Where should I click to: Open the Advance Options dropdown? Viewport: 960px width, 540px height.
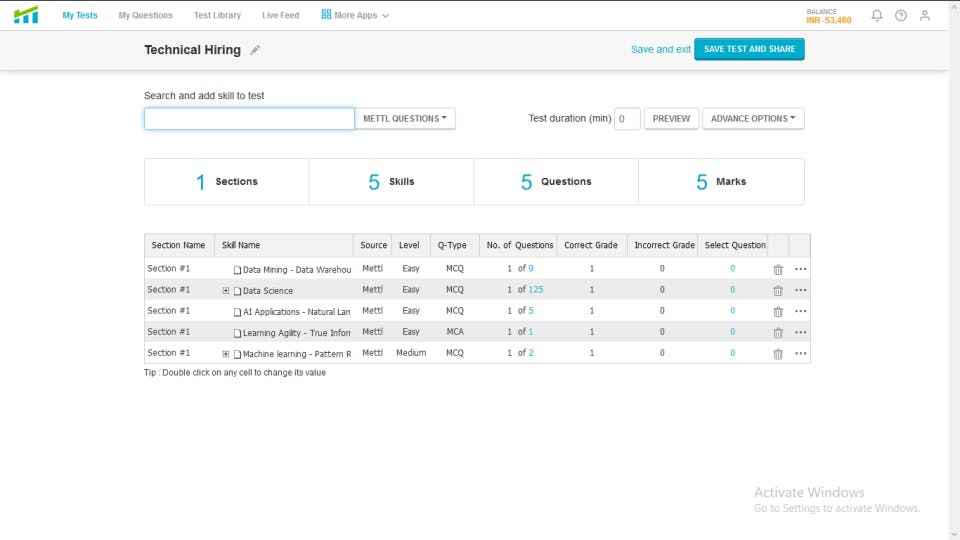[x=753, y=119]
